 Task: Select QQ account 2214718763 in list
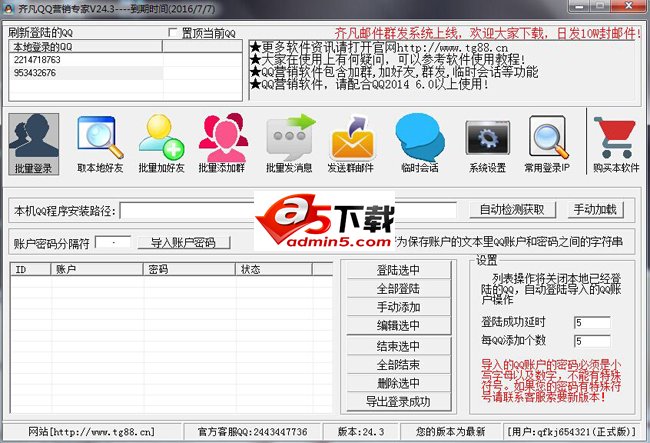(86, 60)
